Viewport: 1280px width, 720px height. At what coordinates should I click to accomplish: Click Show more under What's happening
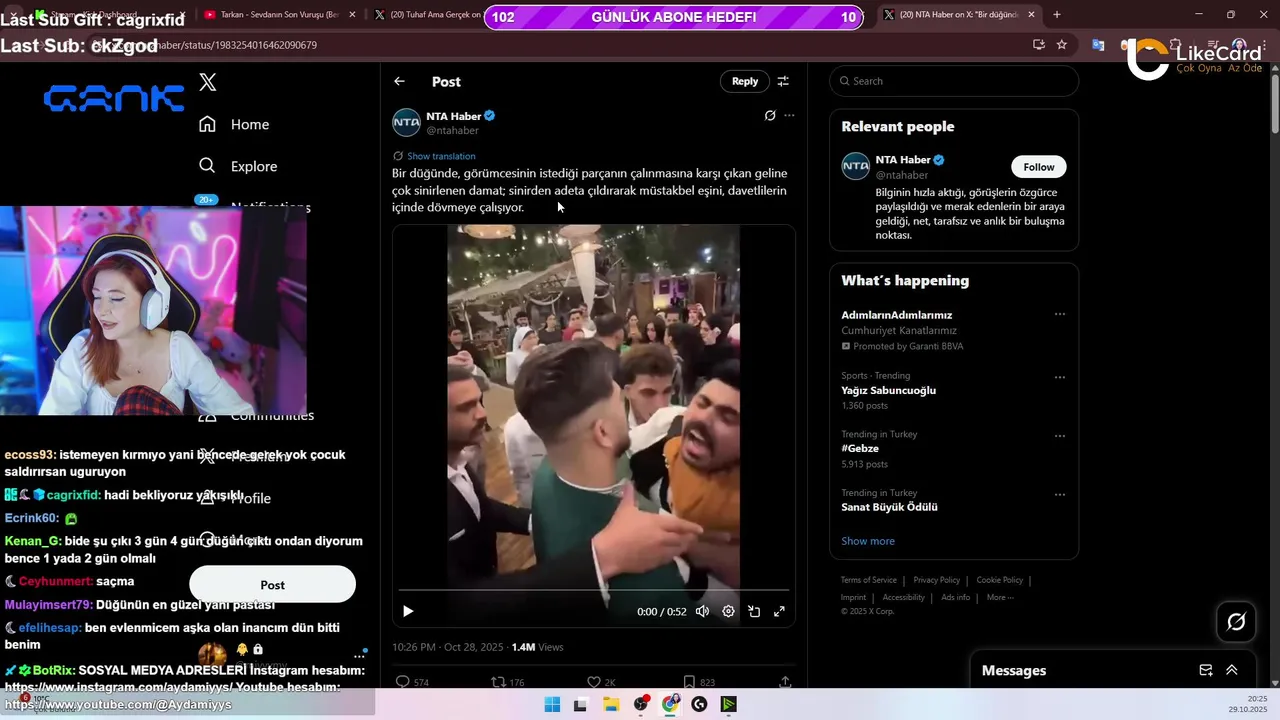[x=868, y=541]
